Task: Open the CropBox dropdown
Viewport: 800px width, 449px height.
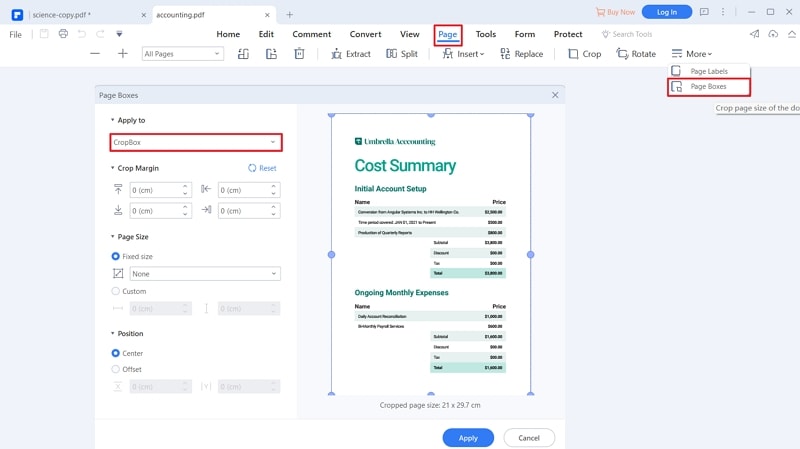Action: click(196, 142)
